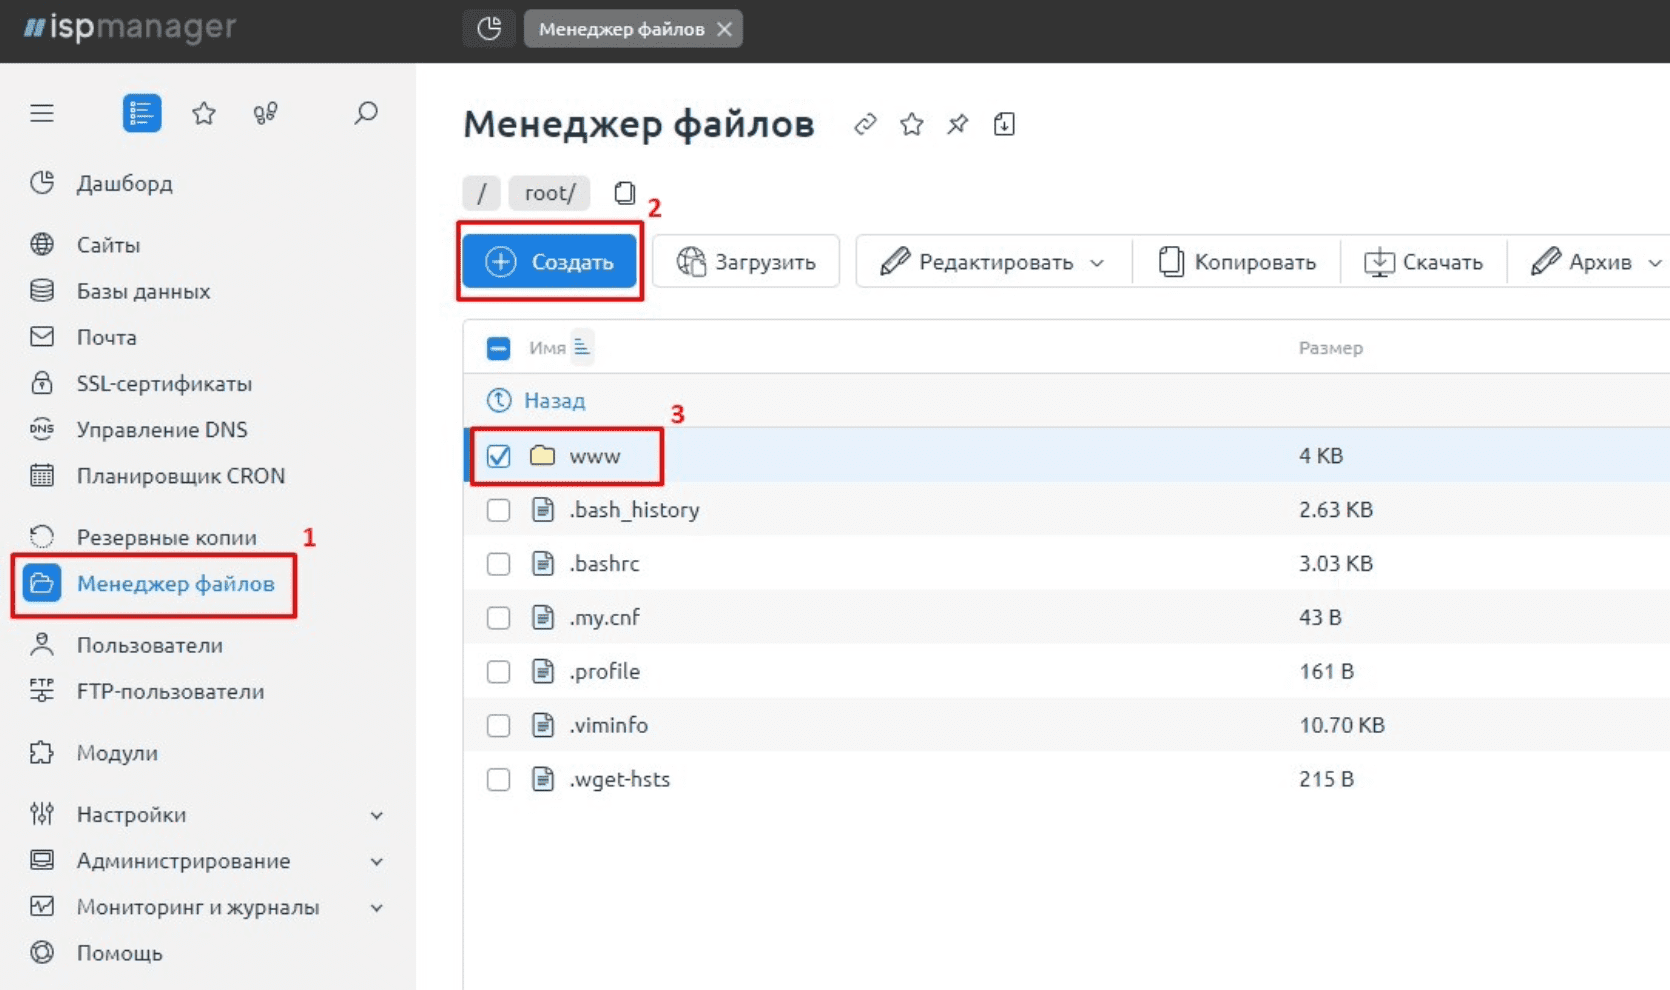Click the Копировать toolbar button
This screenshot has width=1670, height=990.
pyautogui.click(x=1237, y=262)
